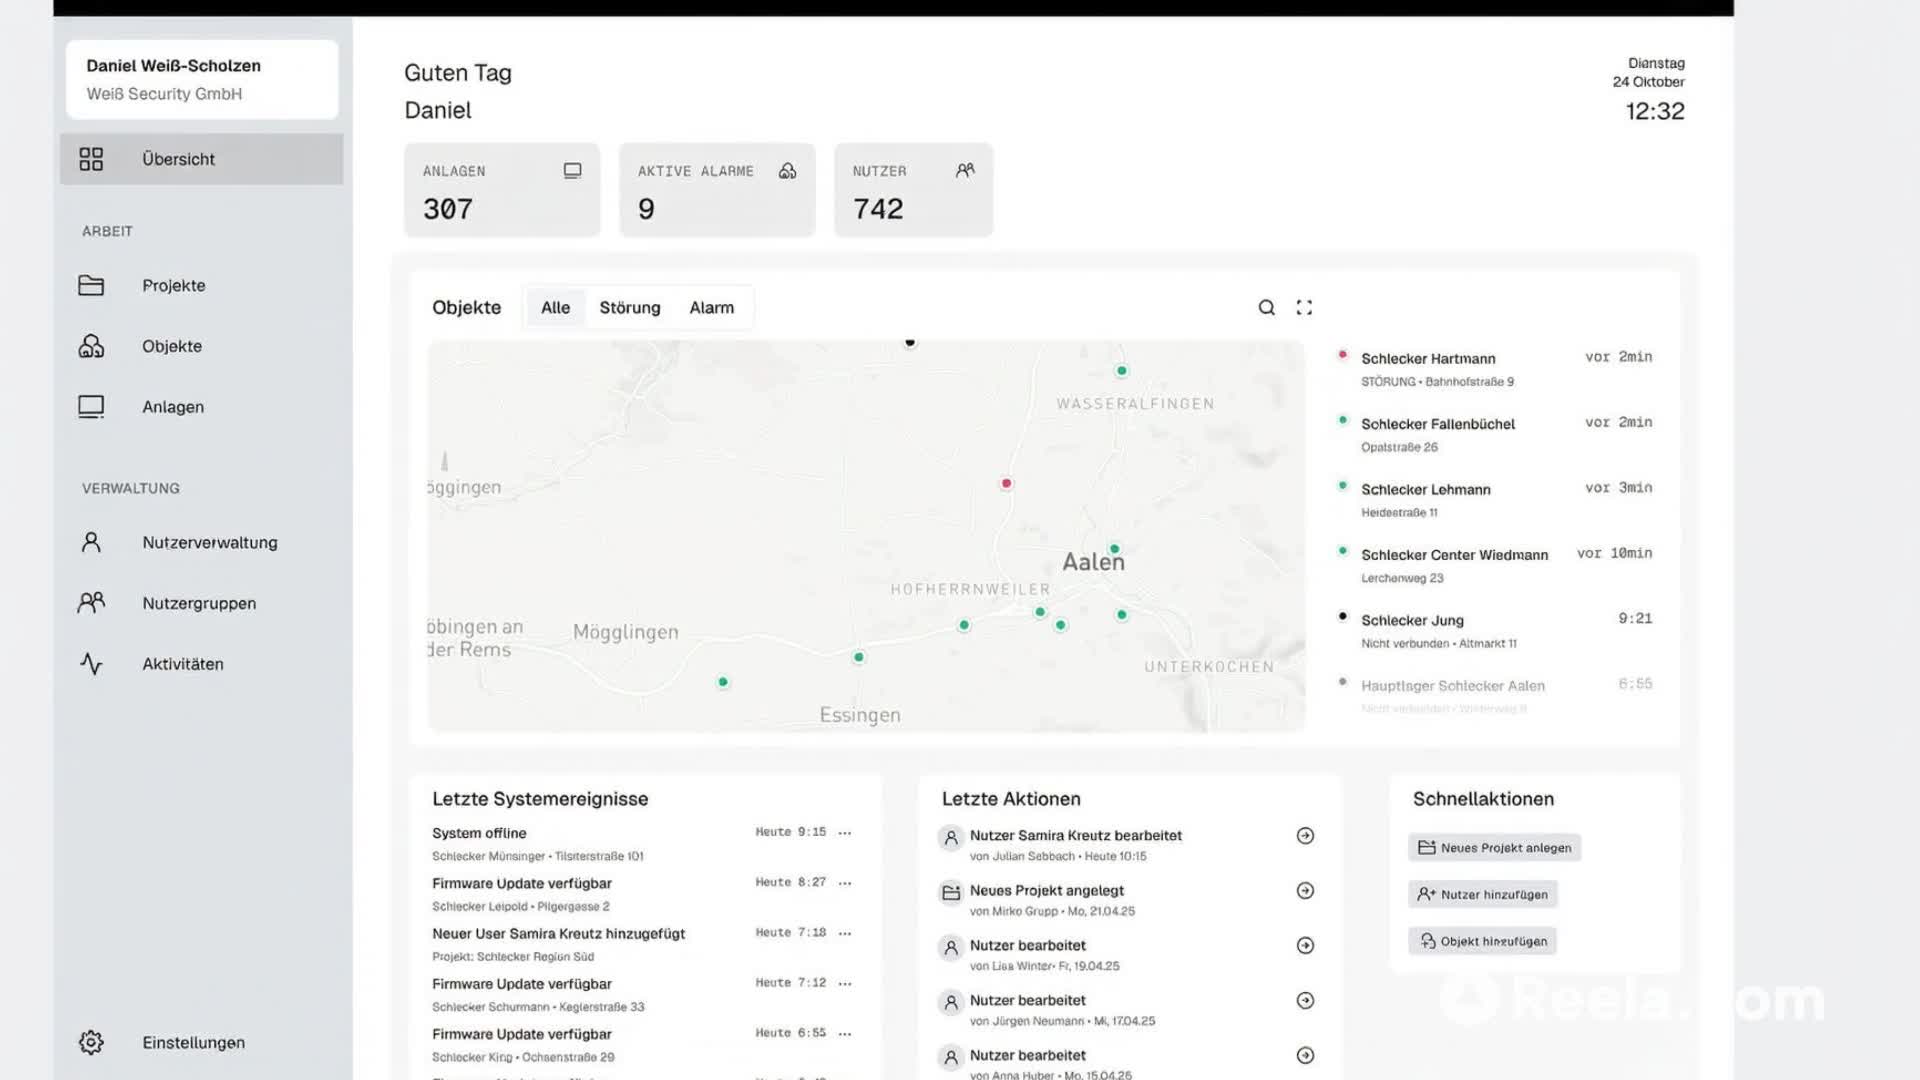
Task: Open options for Neuer User Samira Kreutz event
Action: (x=845, y=933)
